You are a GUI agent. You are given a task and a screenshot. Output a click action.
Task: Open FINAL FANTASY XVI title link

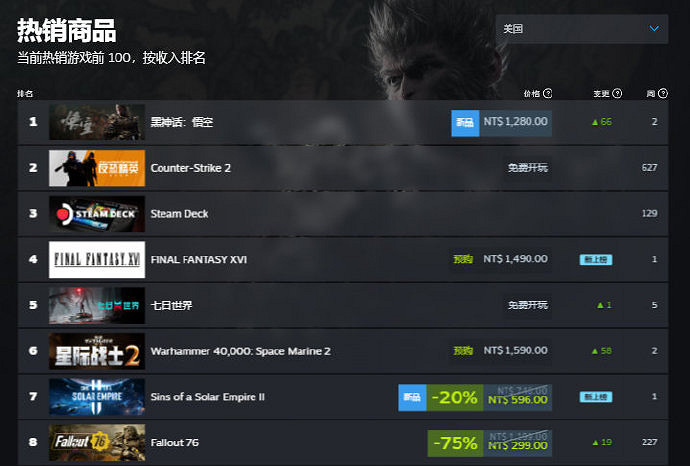pyautogui.click(x=198, y=260)
